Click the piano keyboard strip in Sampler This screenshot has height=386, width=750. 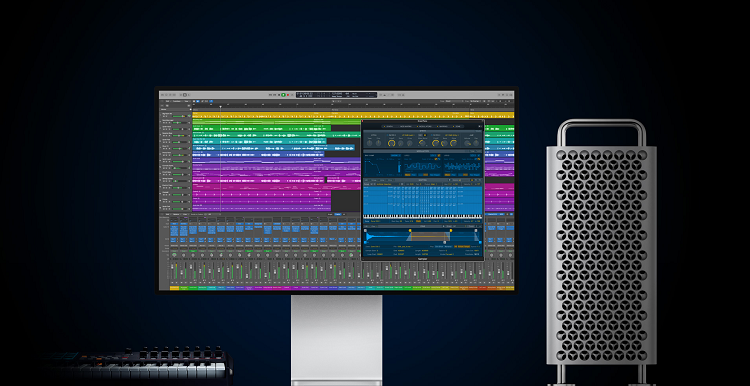422,217
